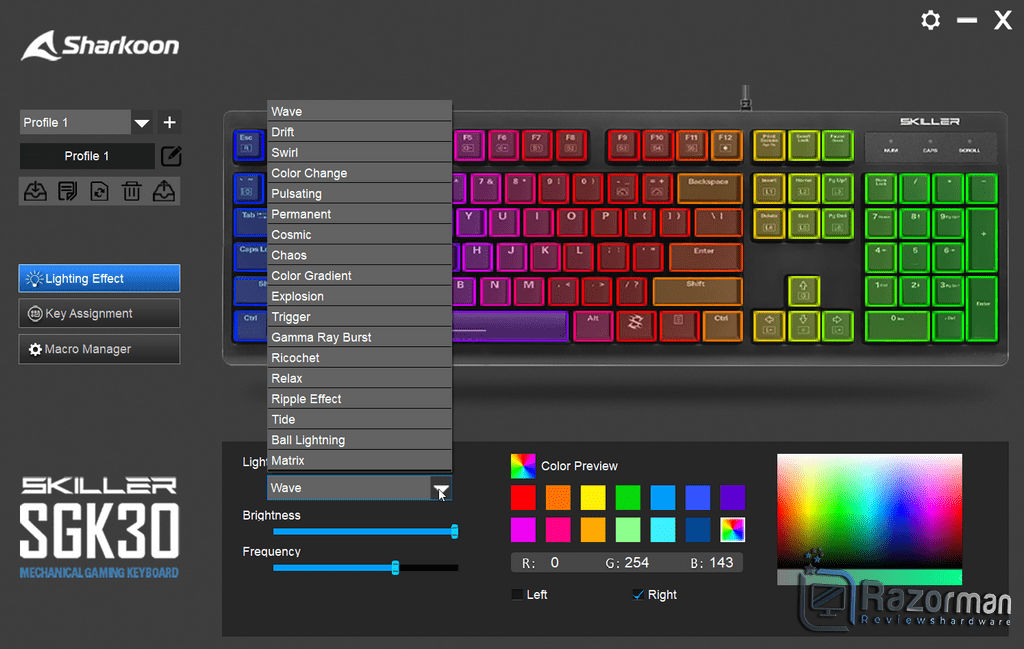Click the G value field showing 254
This screenshot has width=1024, height=649.
[x=636, y=563]
